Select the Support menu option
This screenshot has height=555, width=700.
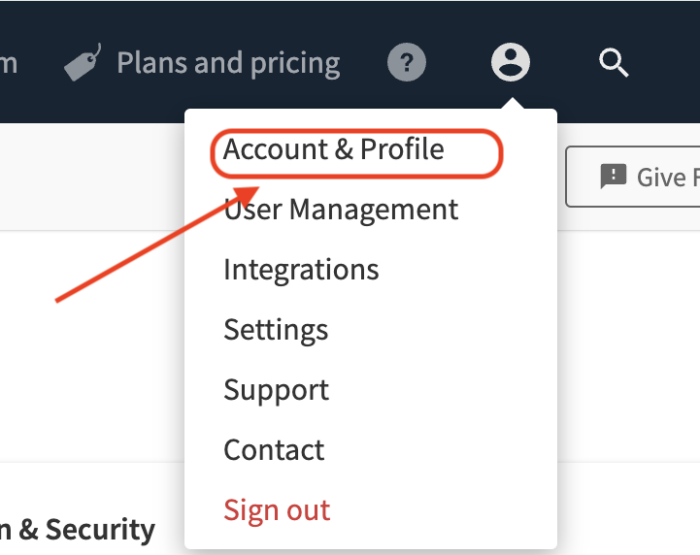pyautogui.click(x=276, y=391)
